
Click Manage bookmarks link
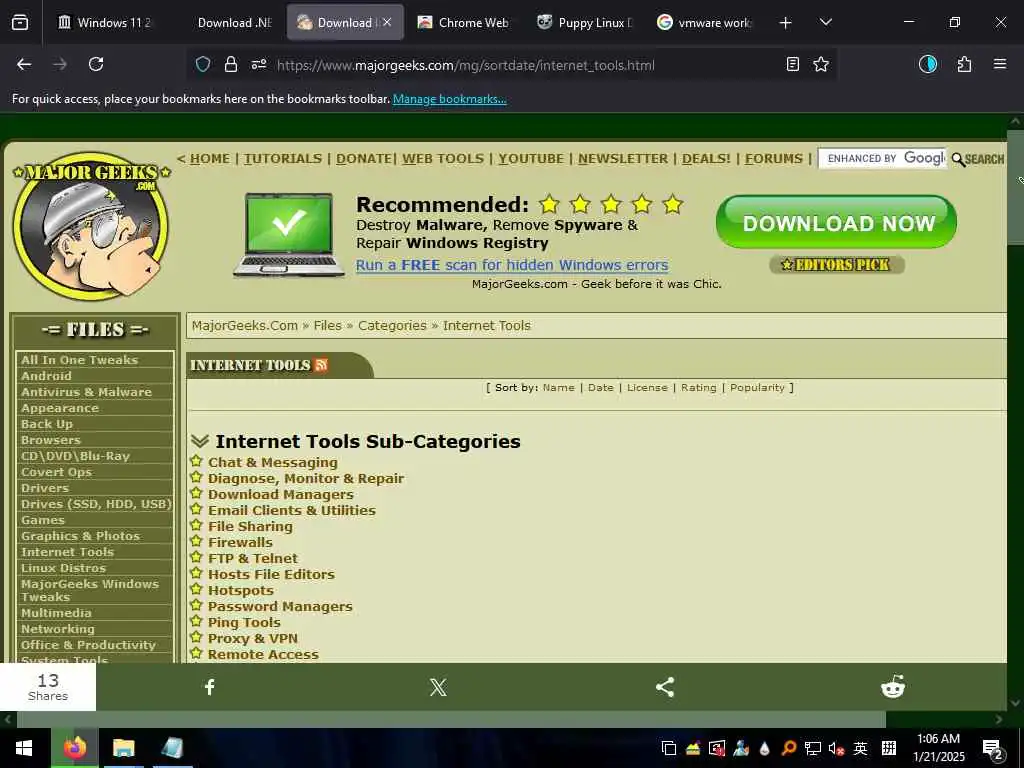click(x=449, y=99)
